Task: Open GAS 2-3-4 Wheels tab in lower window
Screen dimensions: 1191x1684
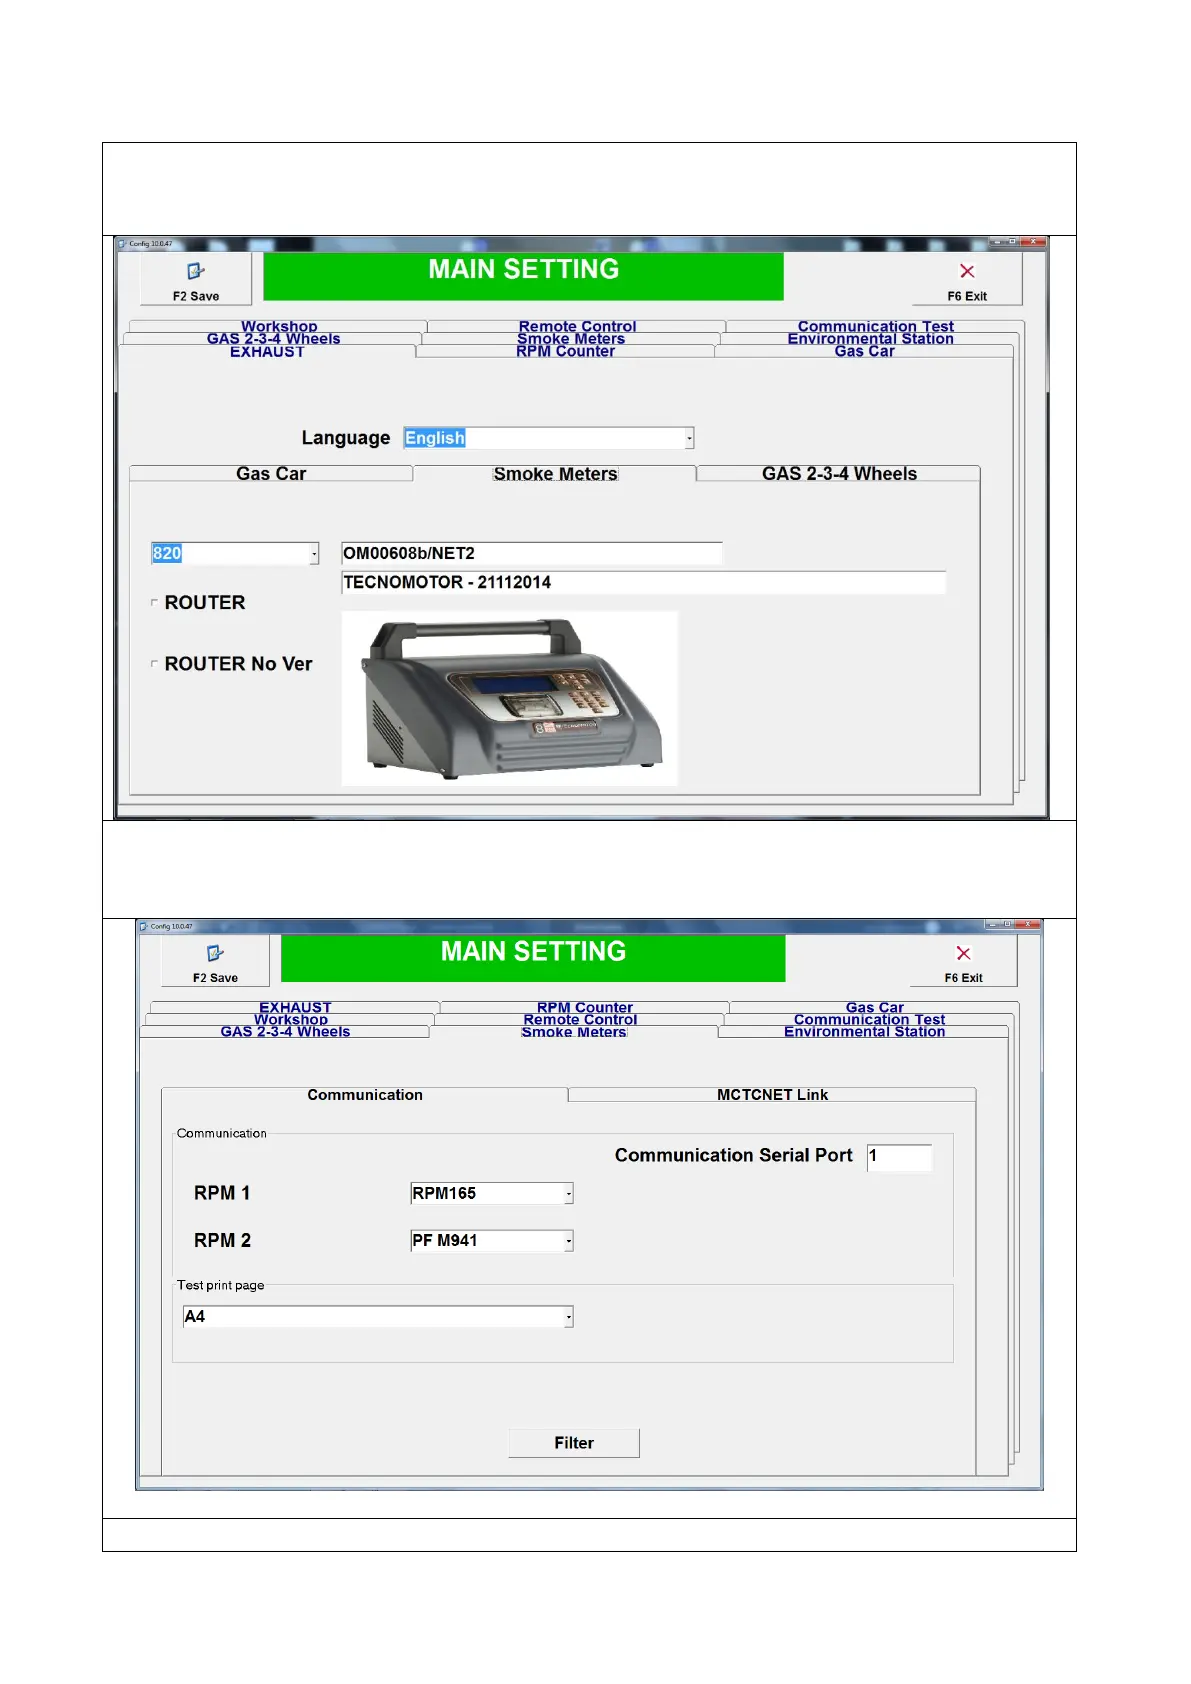Action: tap(285, 1031)
